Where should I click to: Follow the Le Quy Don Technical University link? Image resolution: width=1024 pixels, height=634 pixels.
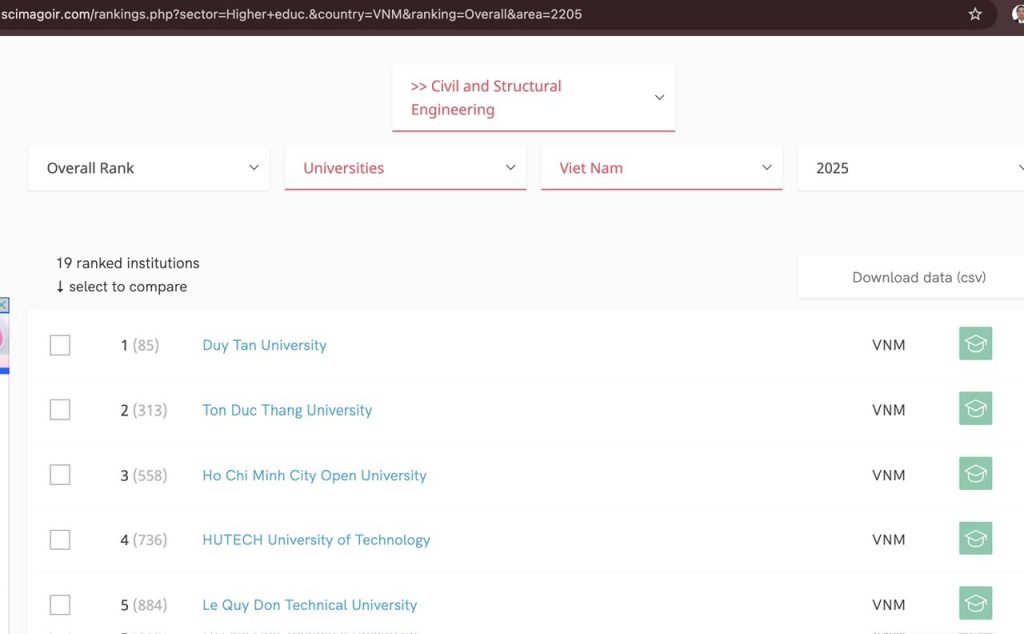point(310,605)
